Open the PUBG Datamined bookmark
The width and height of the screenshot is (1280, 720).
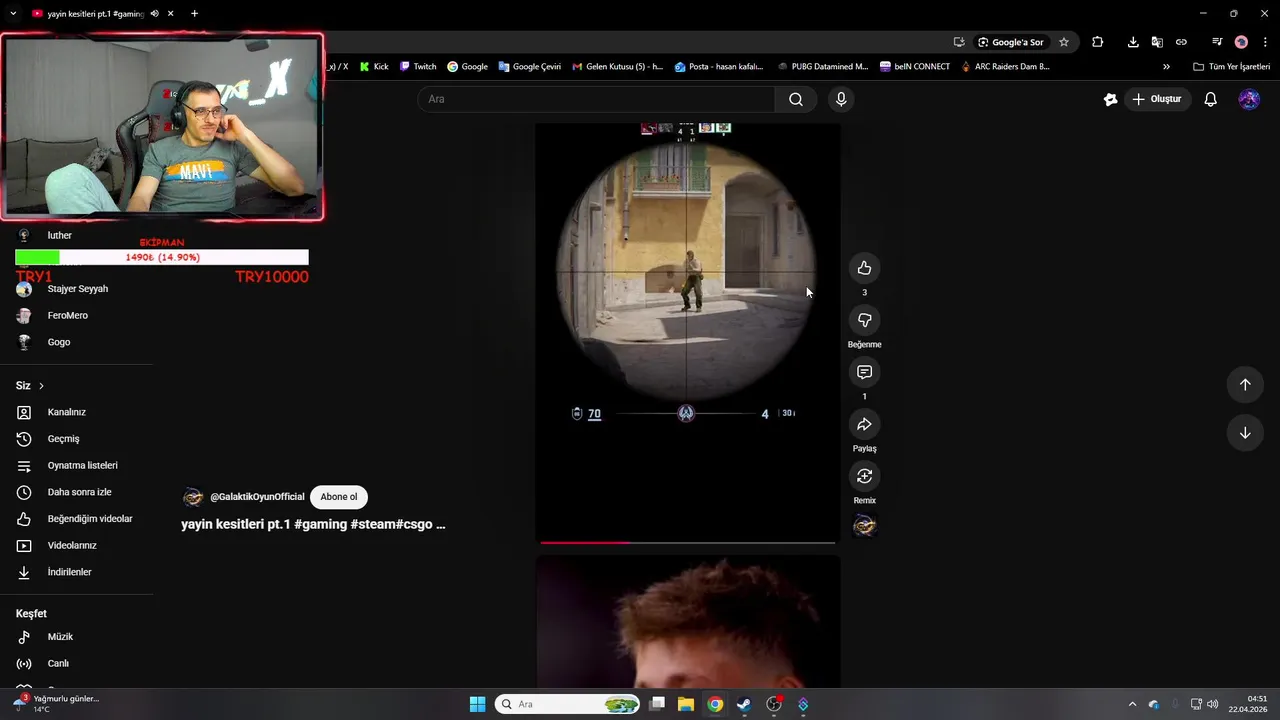point(822,67)
